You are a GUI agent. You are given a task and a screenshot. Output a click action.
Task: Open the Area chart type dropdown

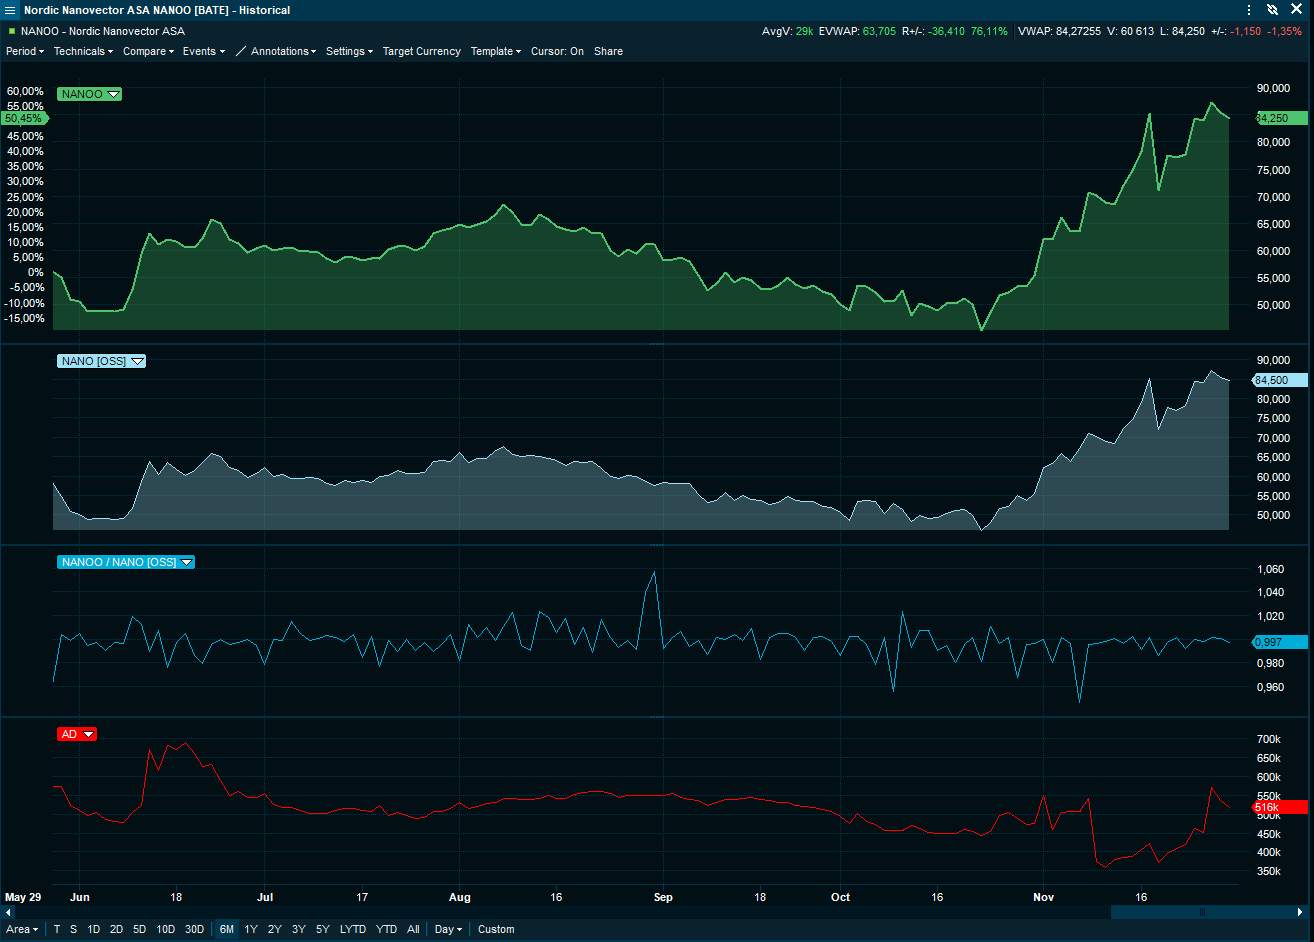coord(22,929)
